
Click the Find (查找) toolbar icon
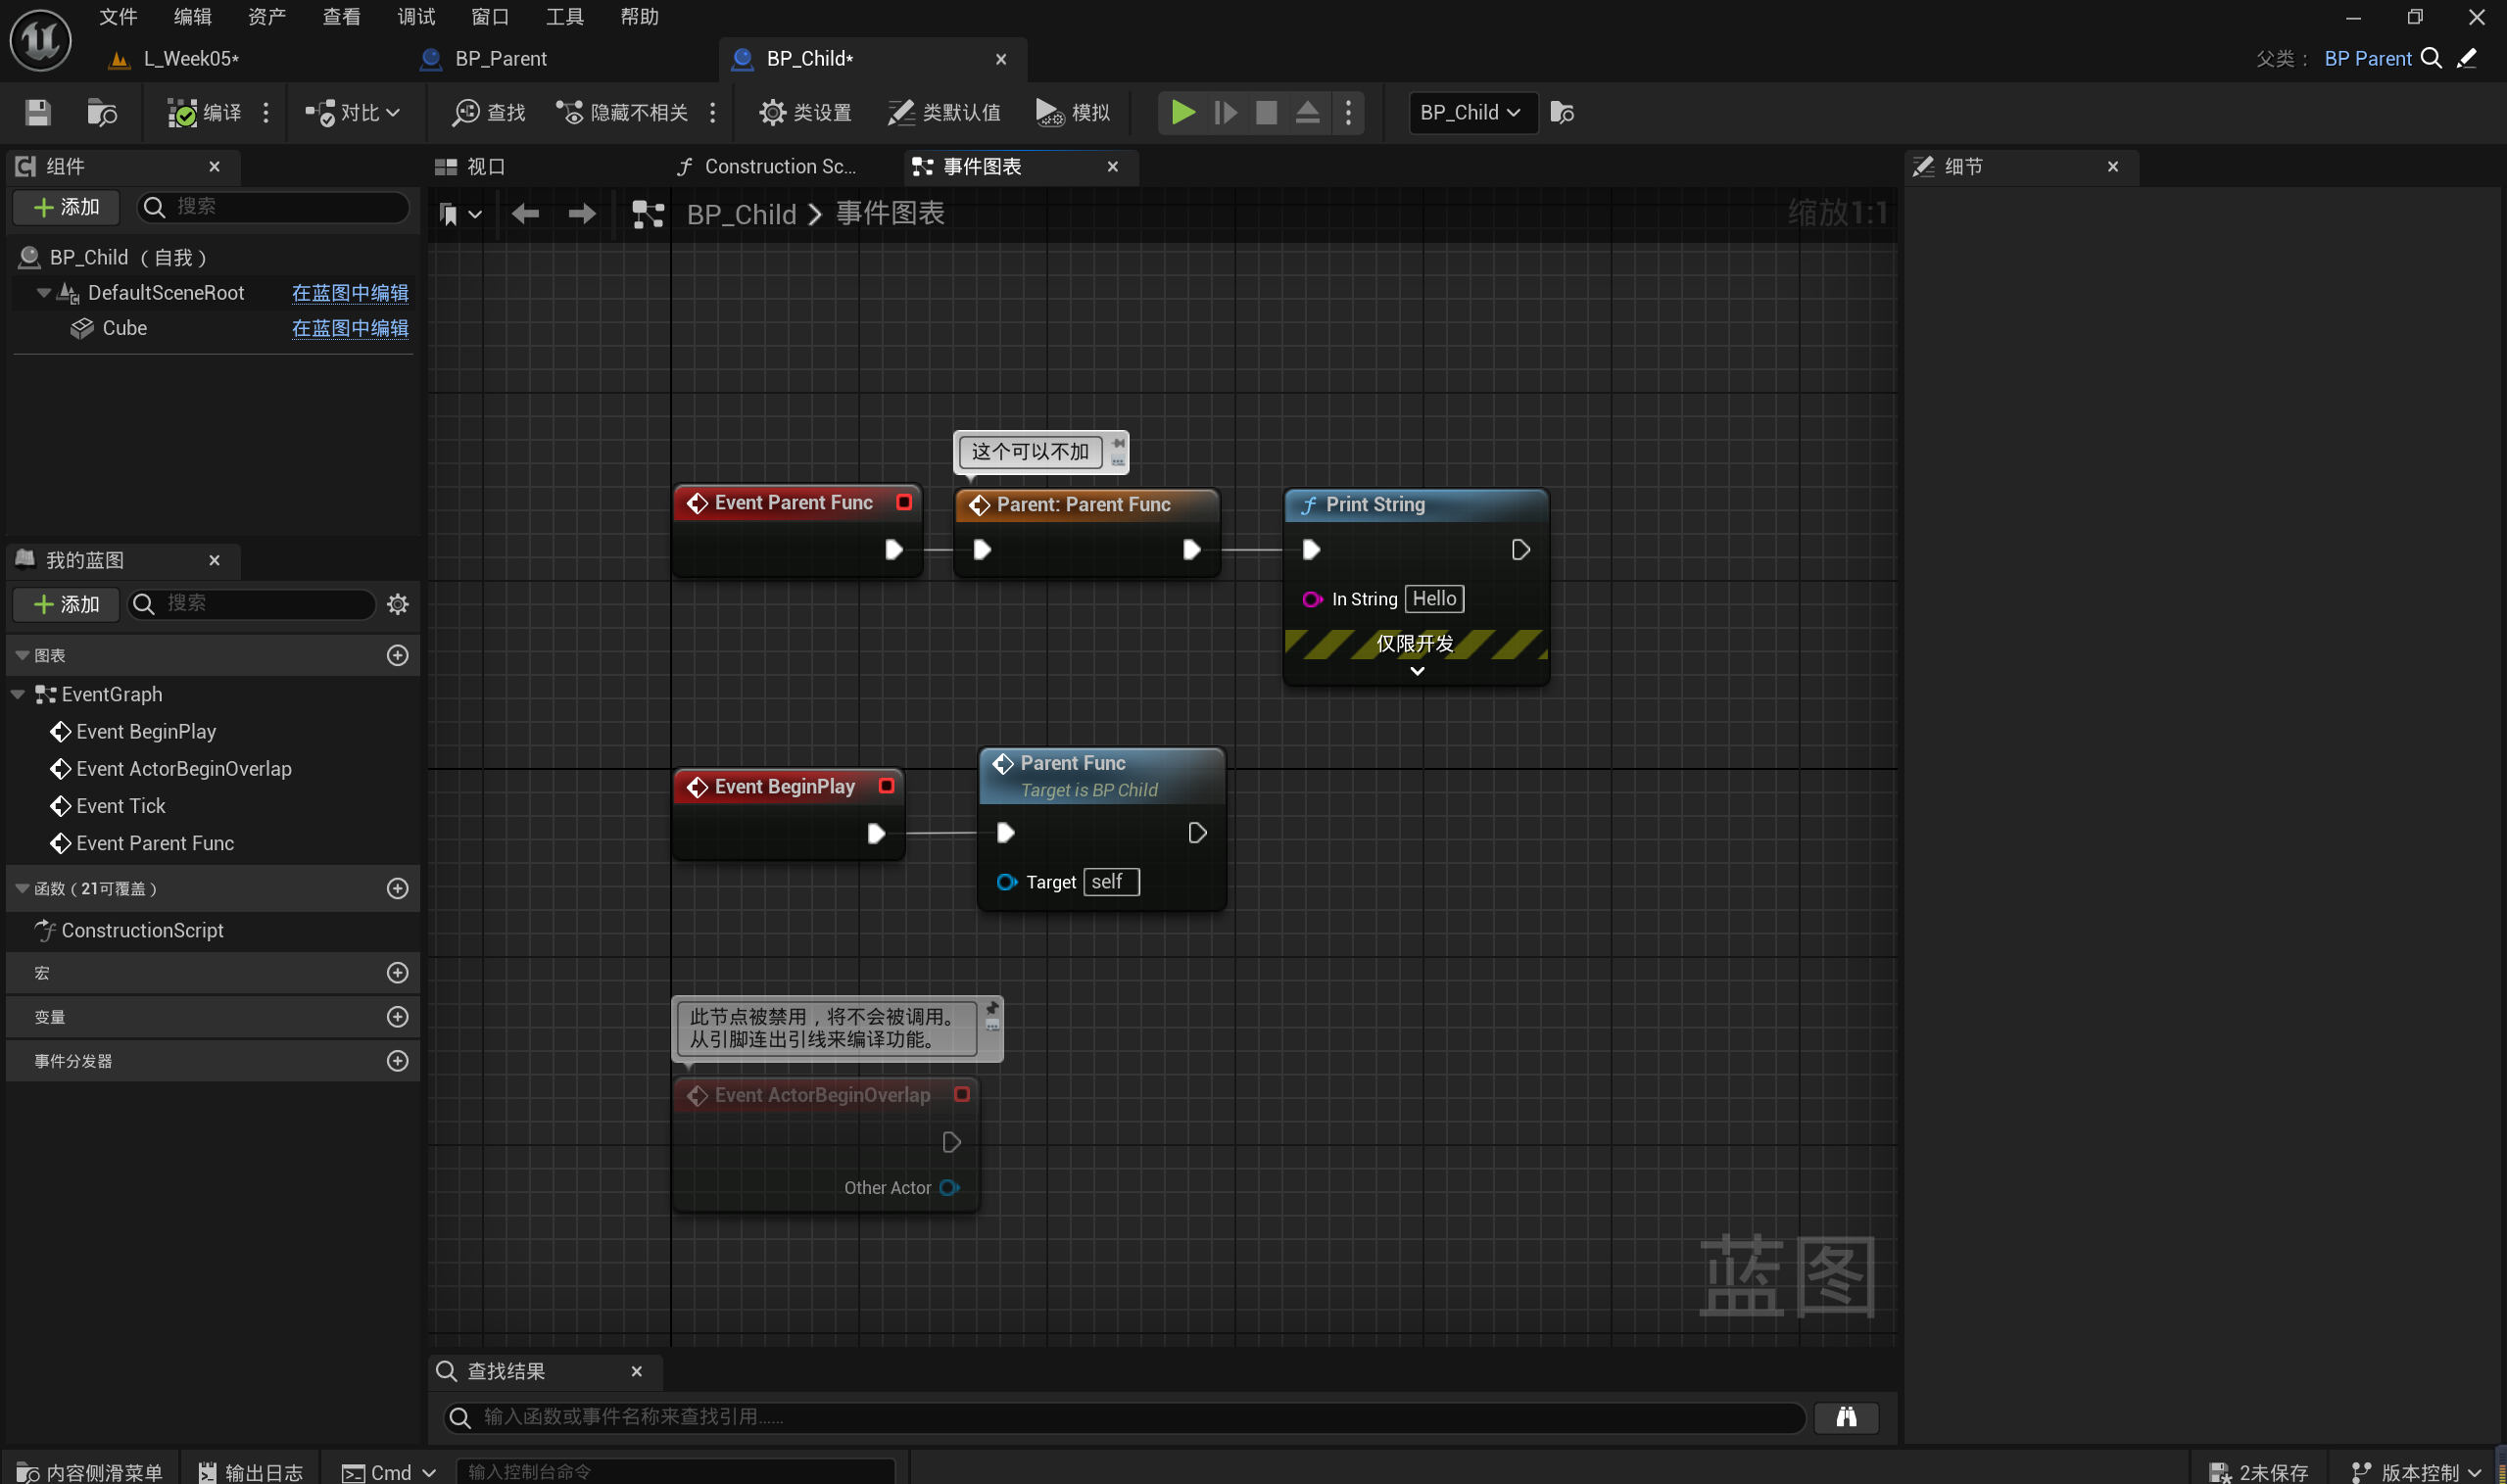(489, 112)
